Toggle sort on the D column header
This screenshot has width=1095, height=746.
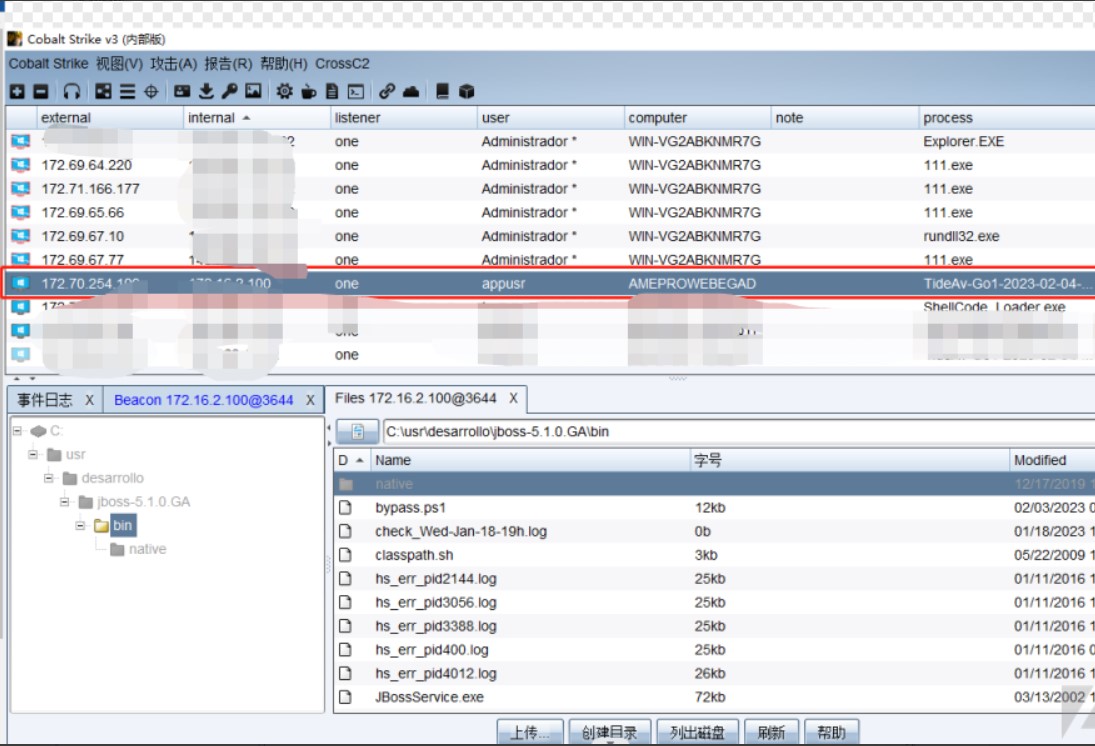point(351,460)
